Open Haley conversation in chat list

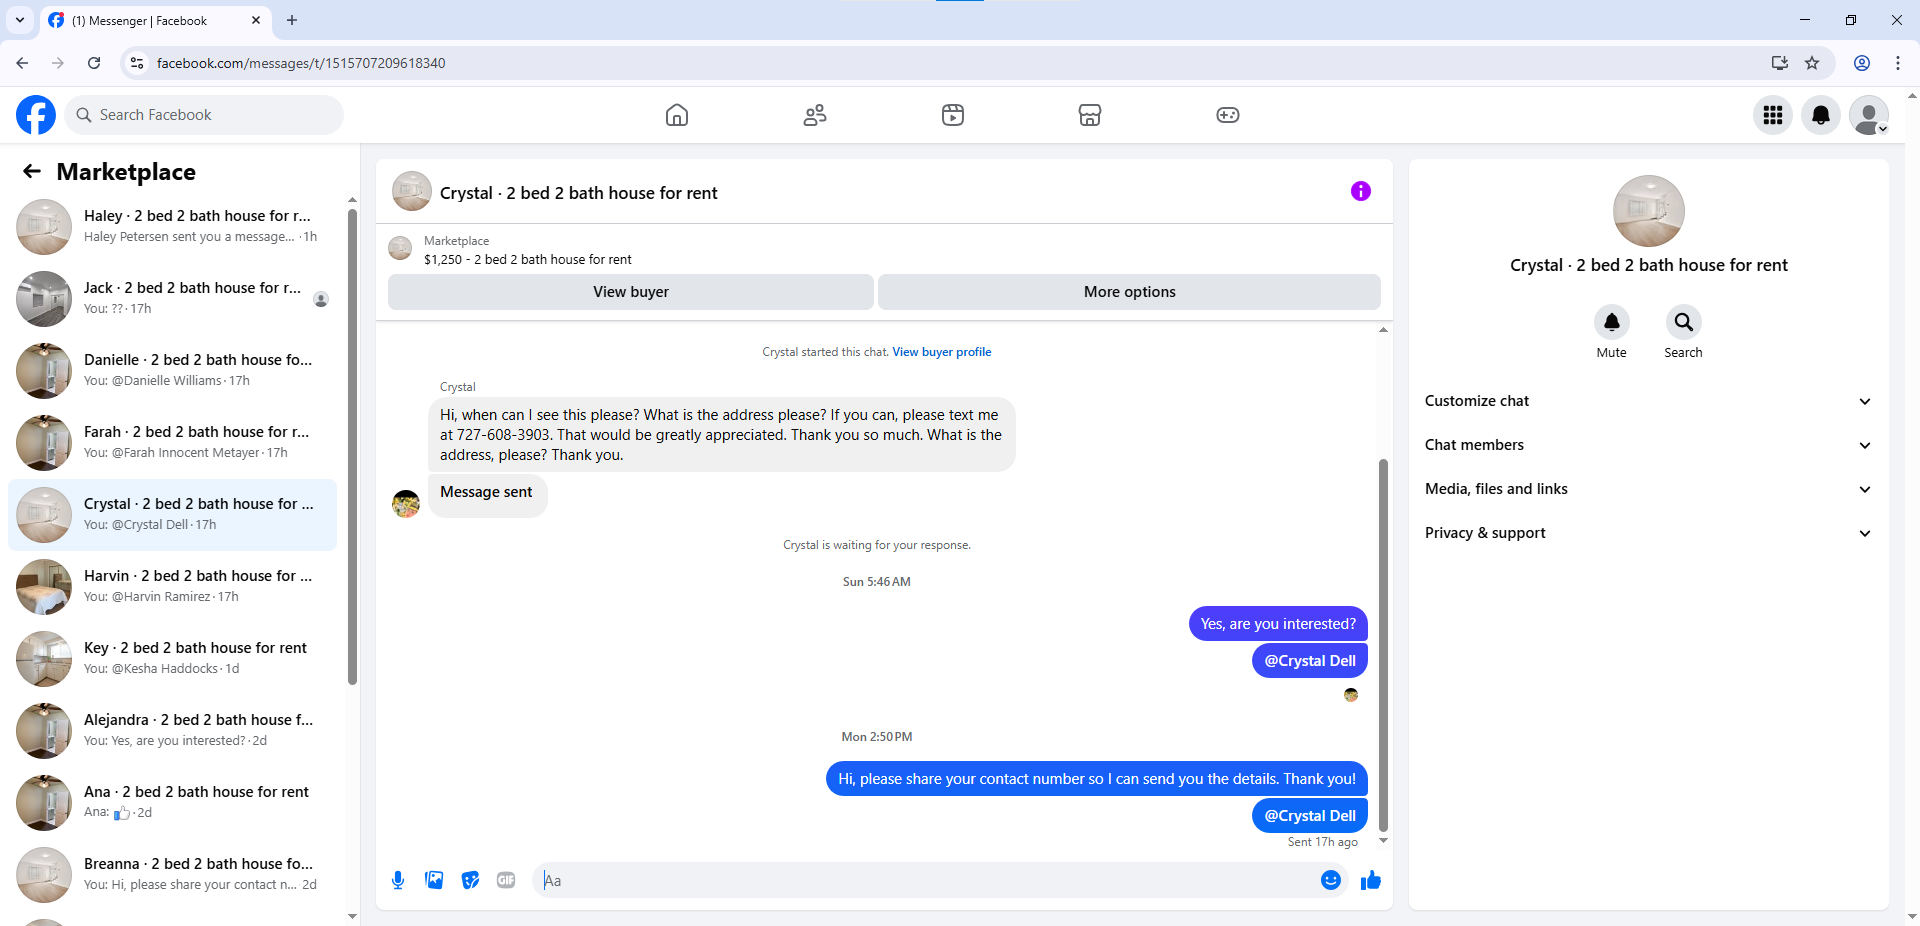(173, 227)
